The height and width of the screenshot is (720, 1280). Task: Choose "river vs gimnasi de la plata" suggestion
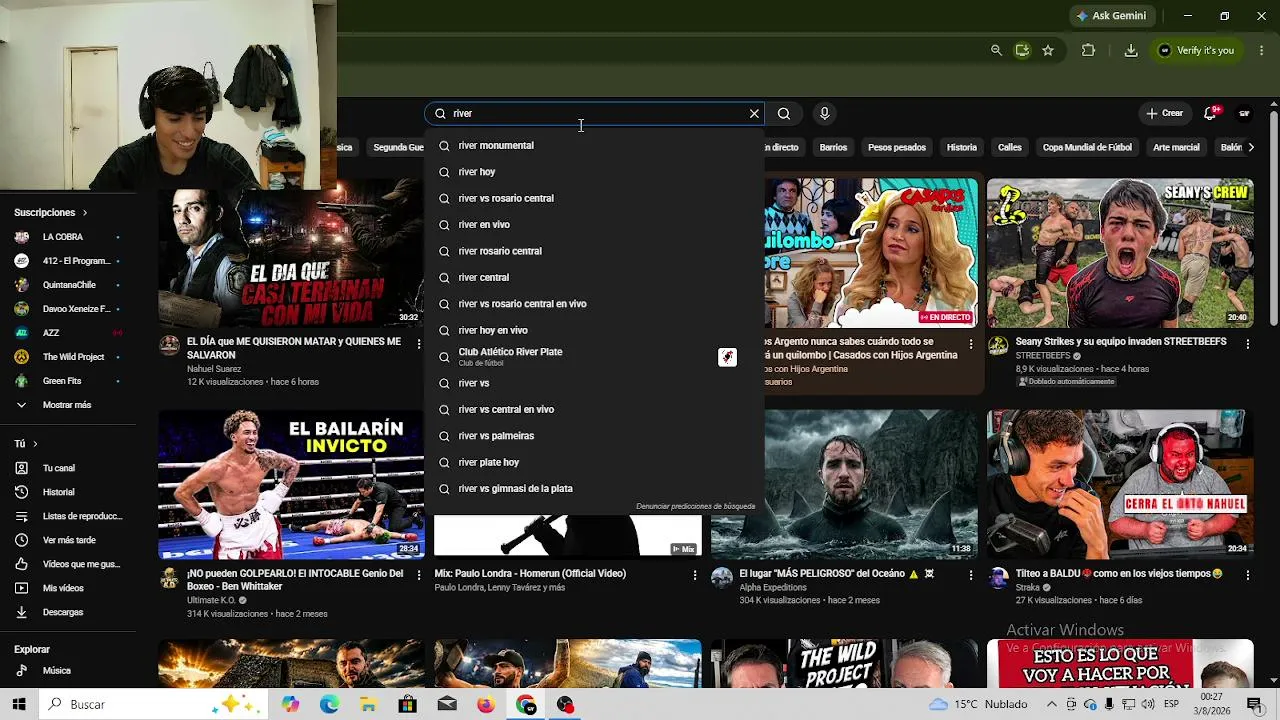[x=594, y=489]
